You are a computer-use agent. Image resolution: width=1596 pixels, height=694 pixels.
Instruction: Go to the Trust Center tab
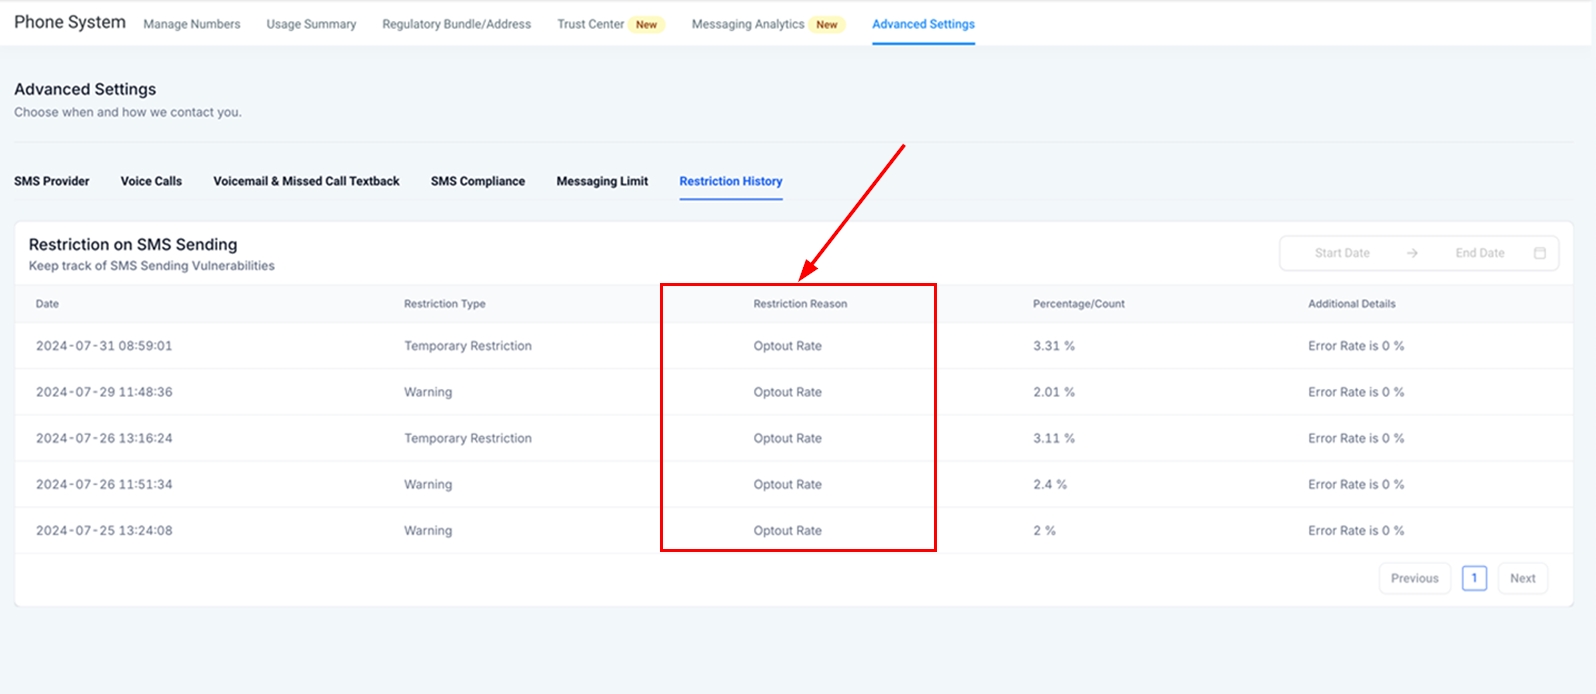tap(591, 24)
